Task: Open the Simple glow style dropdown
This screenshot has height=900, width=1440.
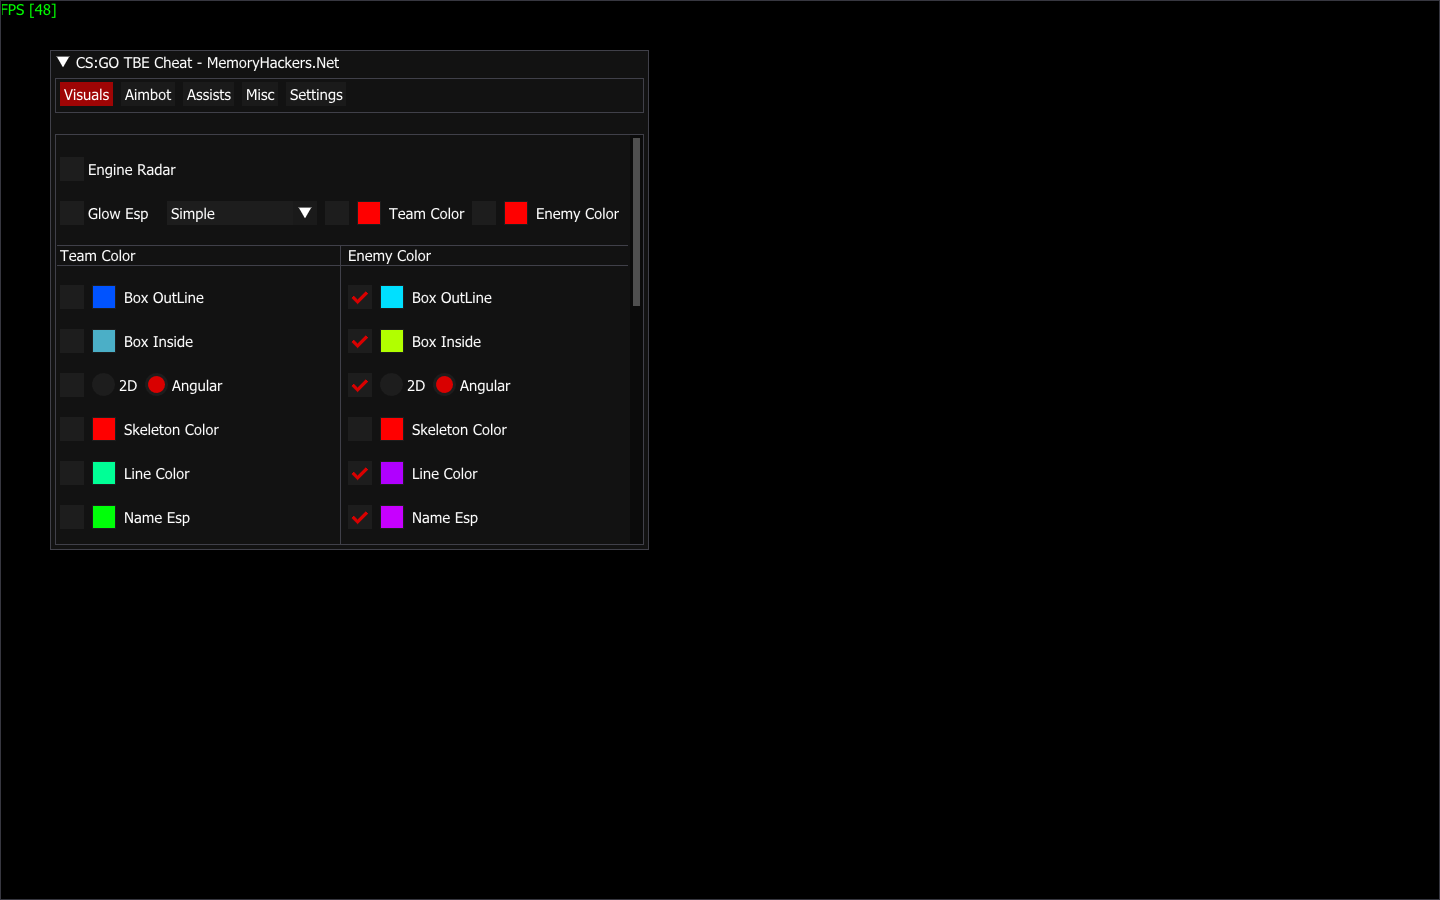Action: tap(241, 213)
